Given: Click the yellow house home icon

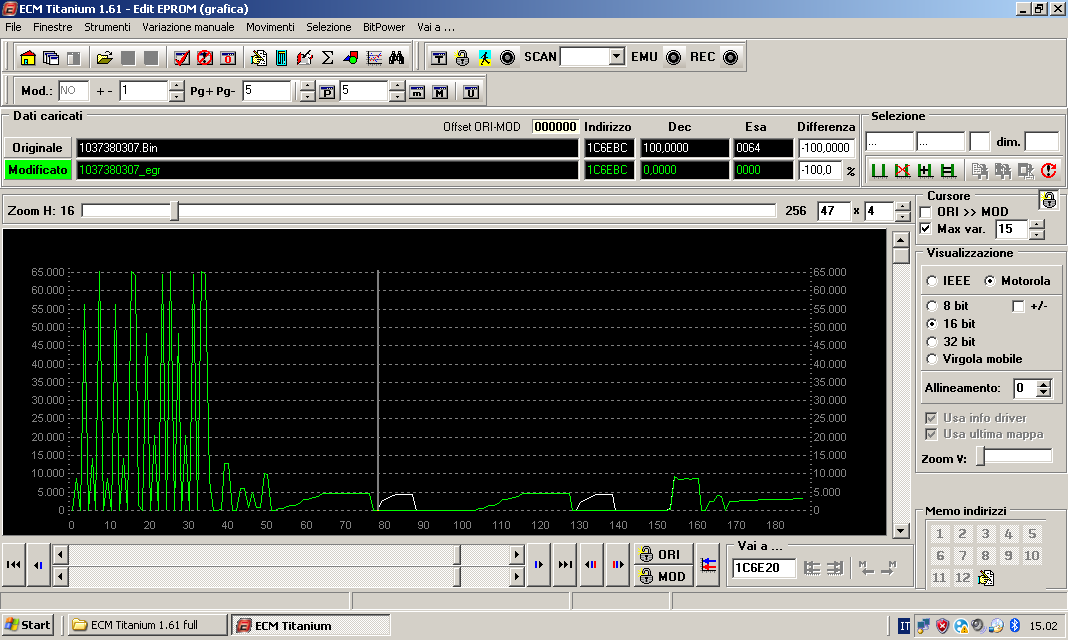Looking at the screenshot, I should tap(28, 58).
